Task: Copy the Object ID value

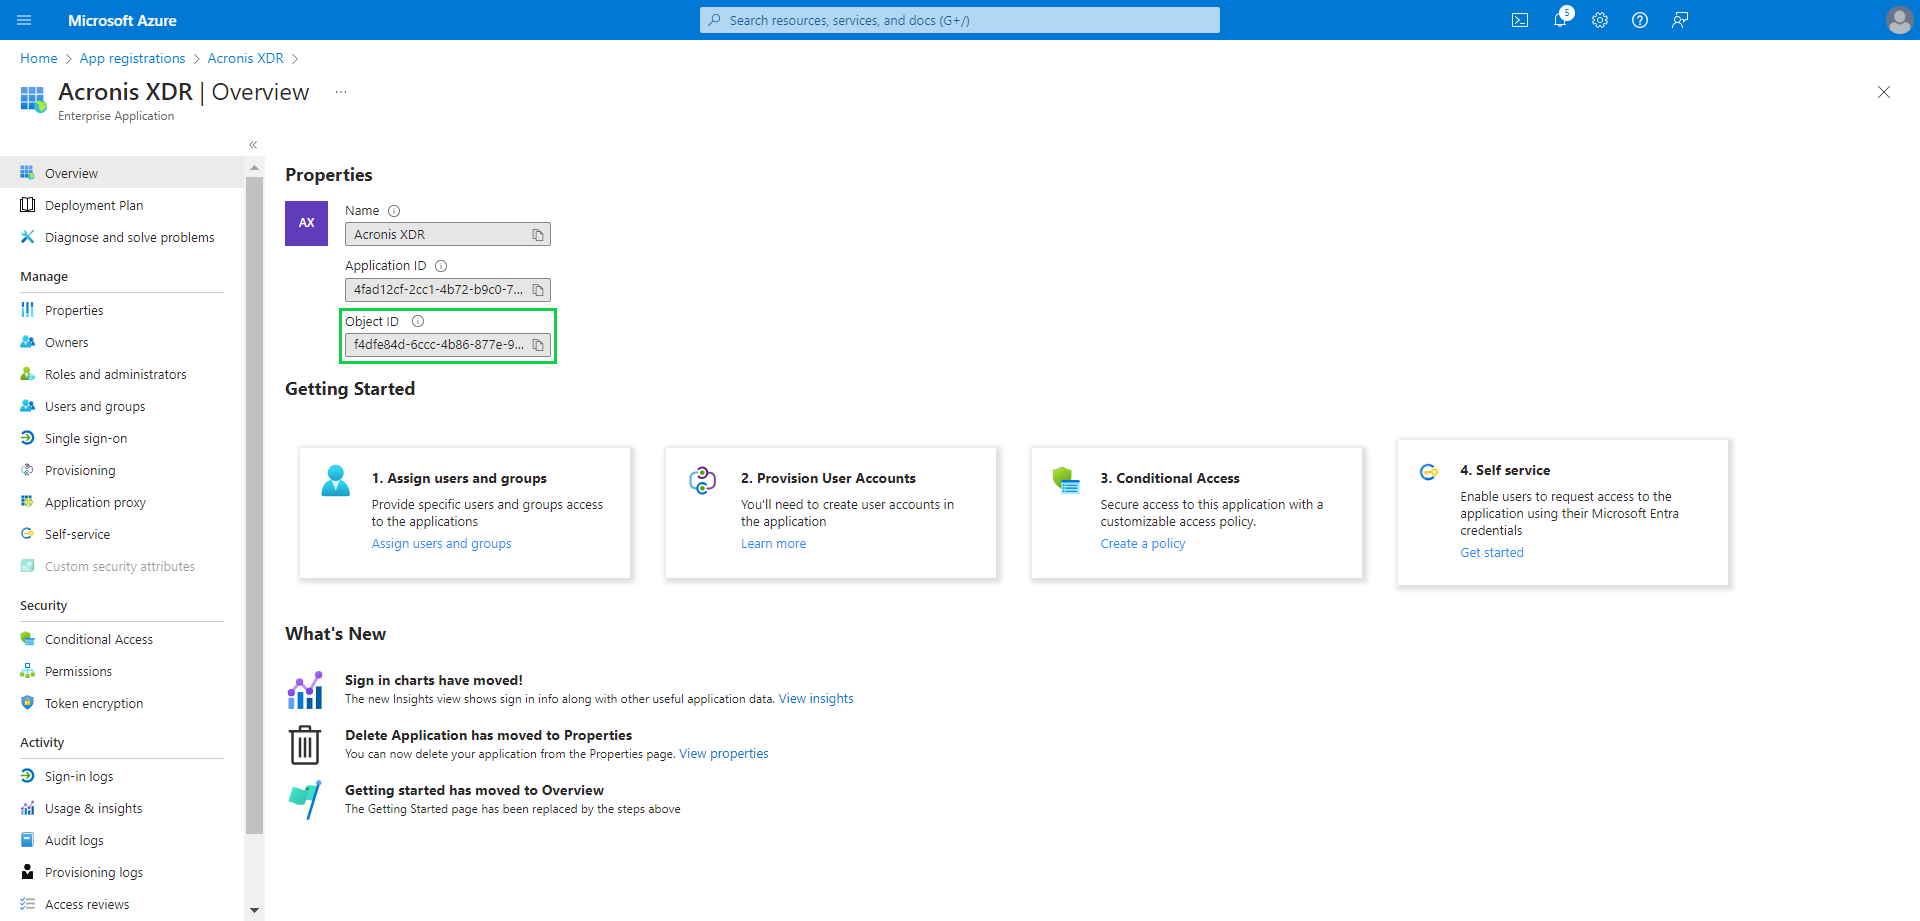Action: tap(539, 344)
